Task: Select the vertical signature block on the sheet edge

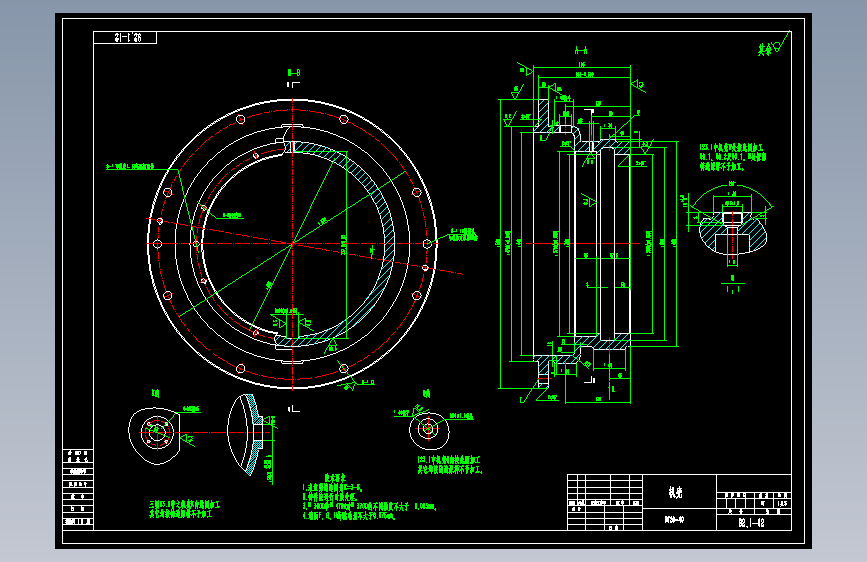Action: [x=78, y=487]
